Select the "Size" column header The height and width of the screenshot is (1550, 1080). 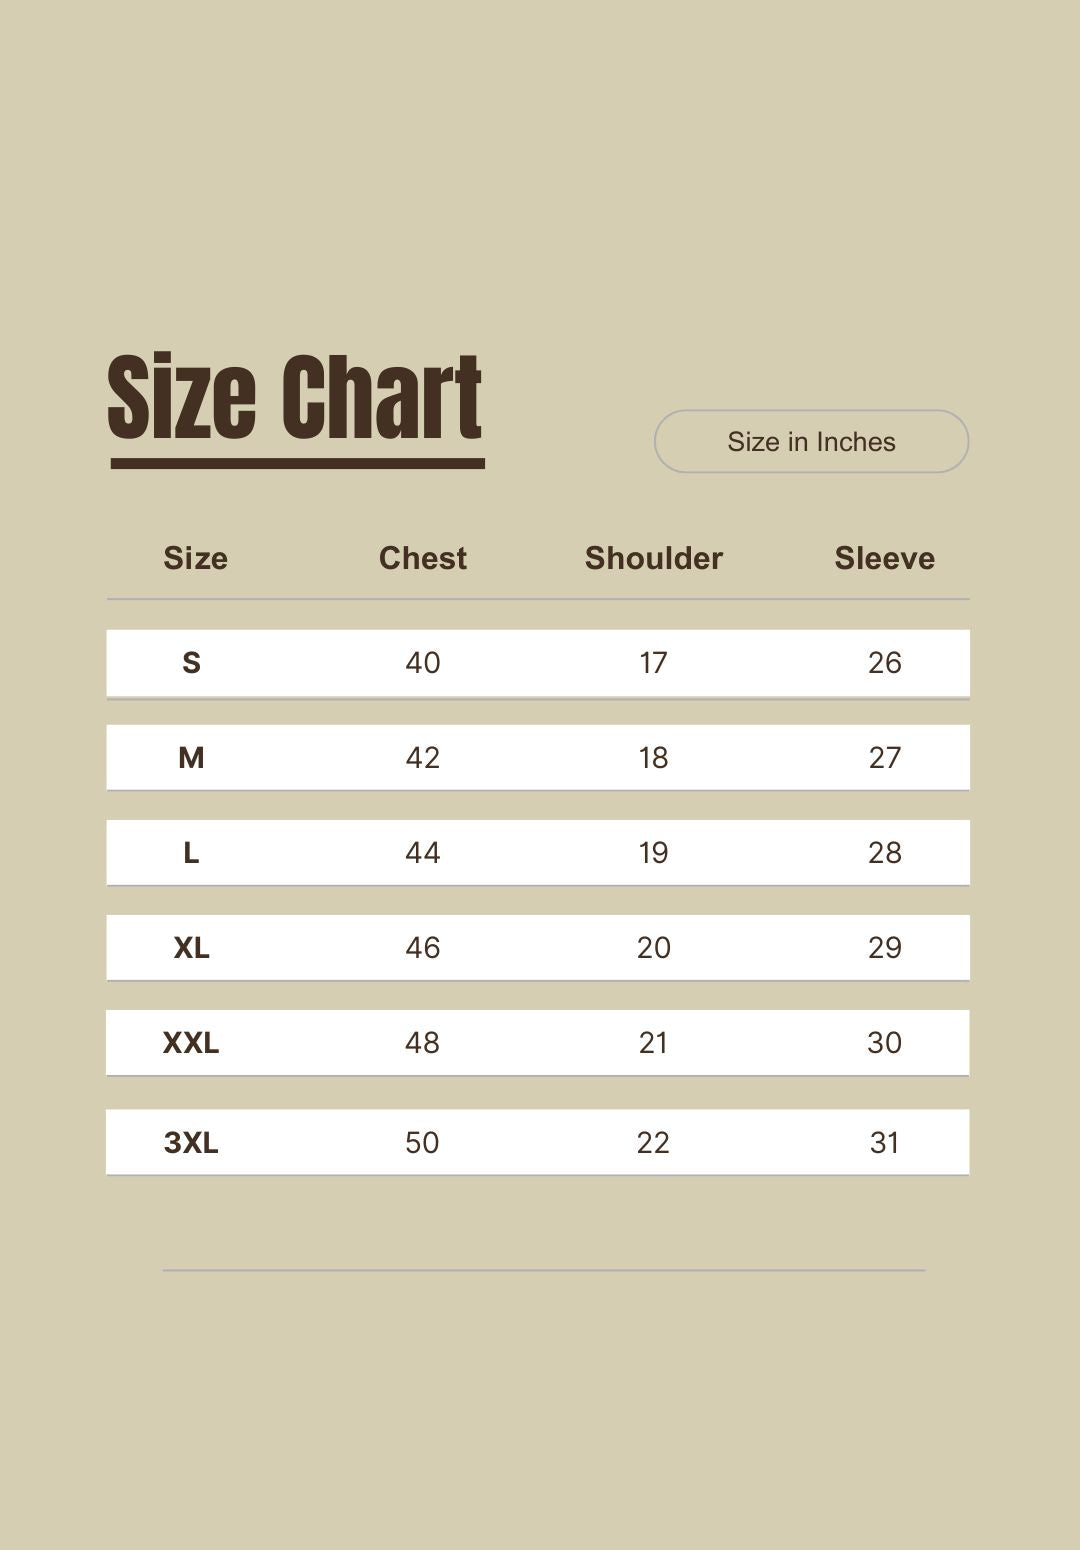point(195,558)
